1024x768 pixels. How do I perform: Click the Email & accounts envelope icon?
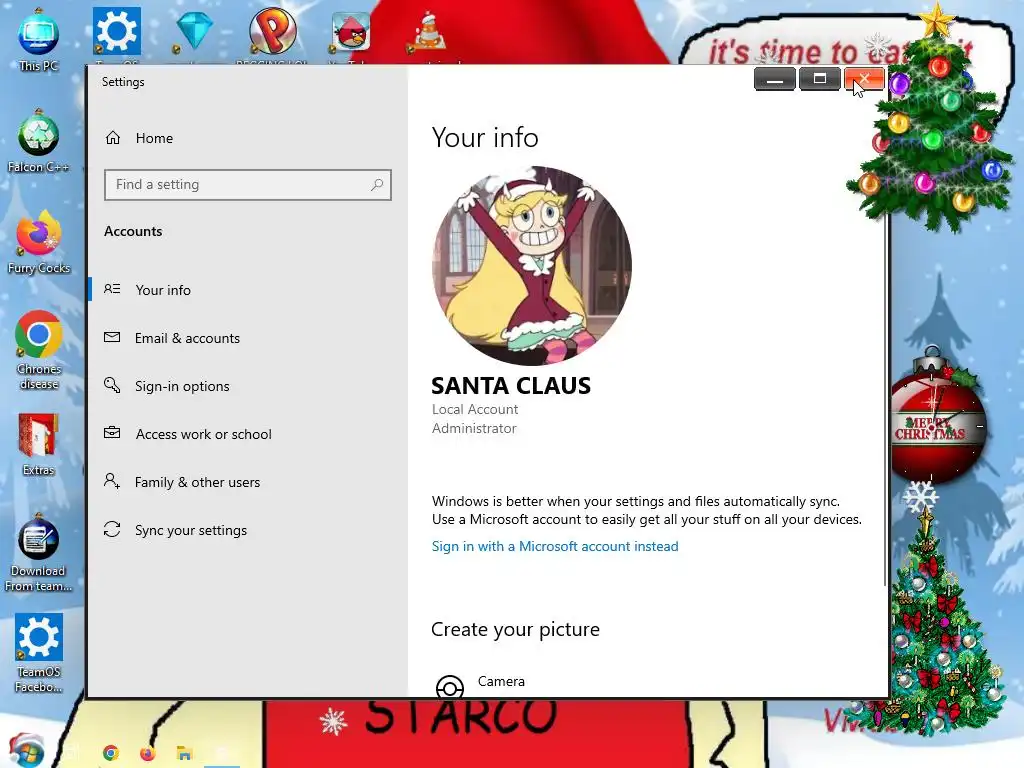tap(112, 337)
